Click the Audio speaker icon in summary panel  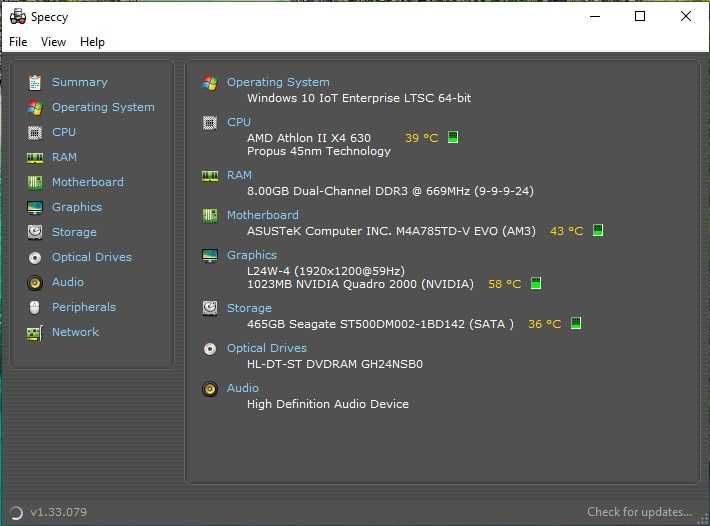pyautogui.click(x=210, y=388)
